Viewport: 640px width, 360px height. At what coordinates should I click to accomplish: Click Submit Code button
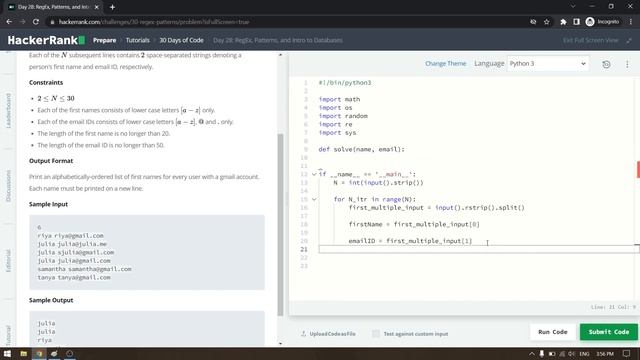[x=609, y=332]
